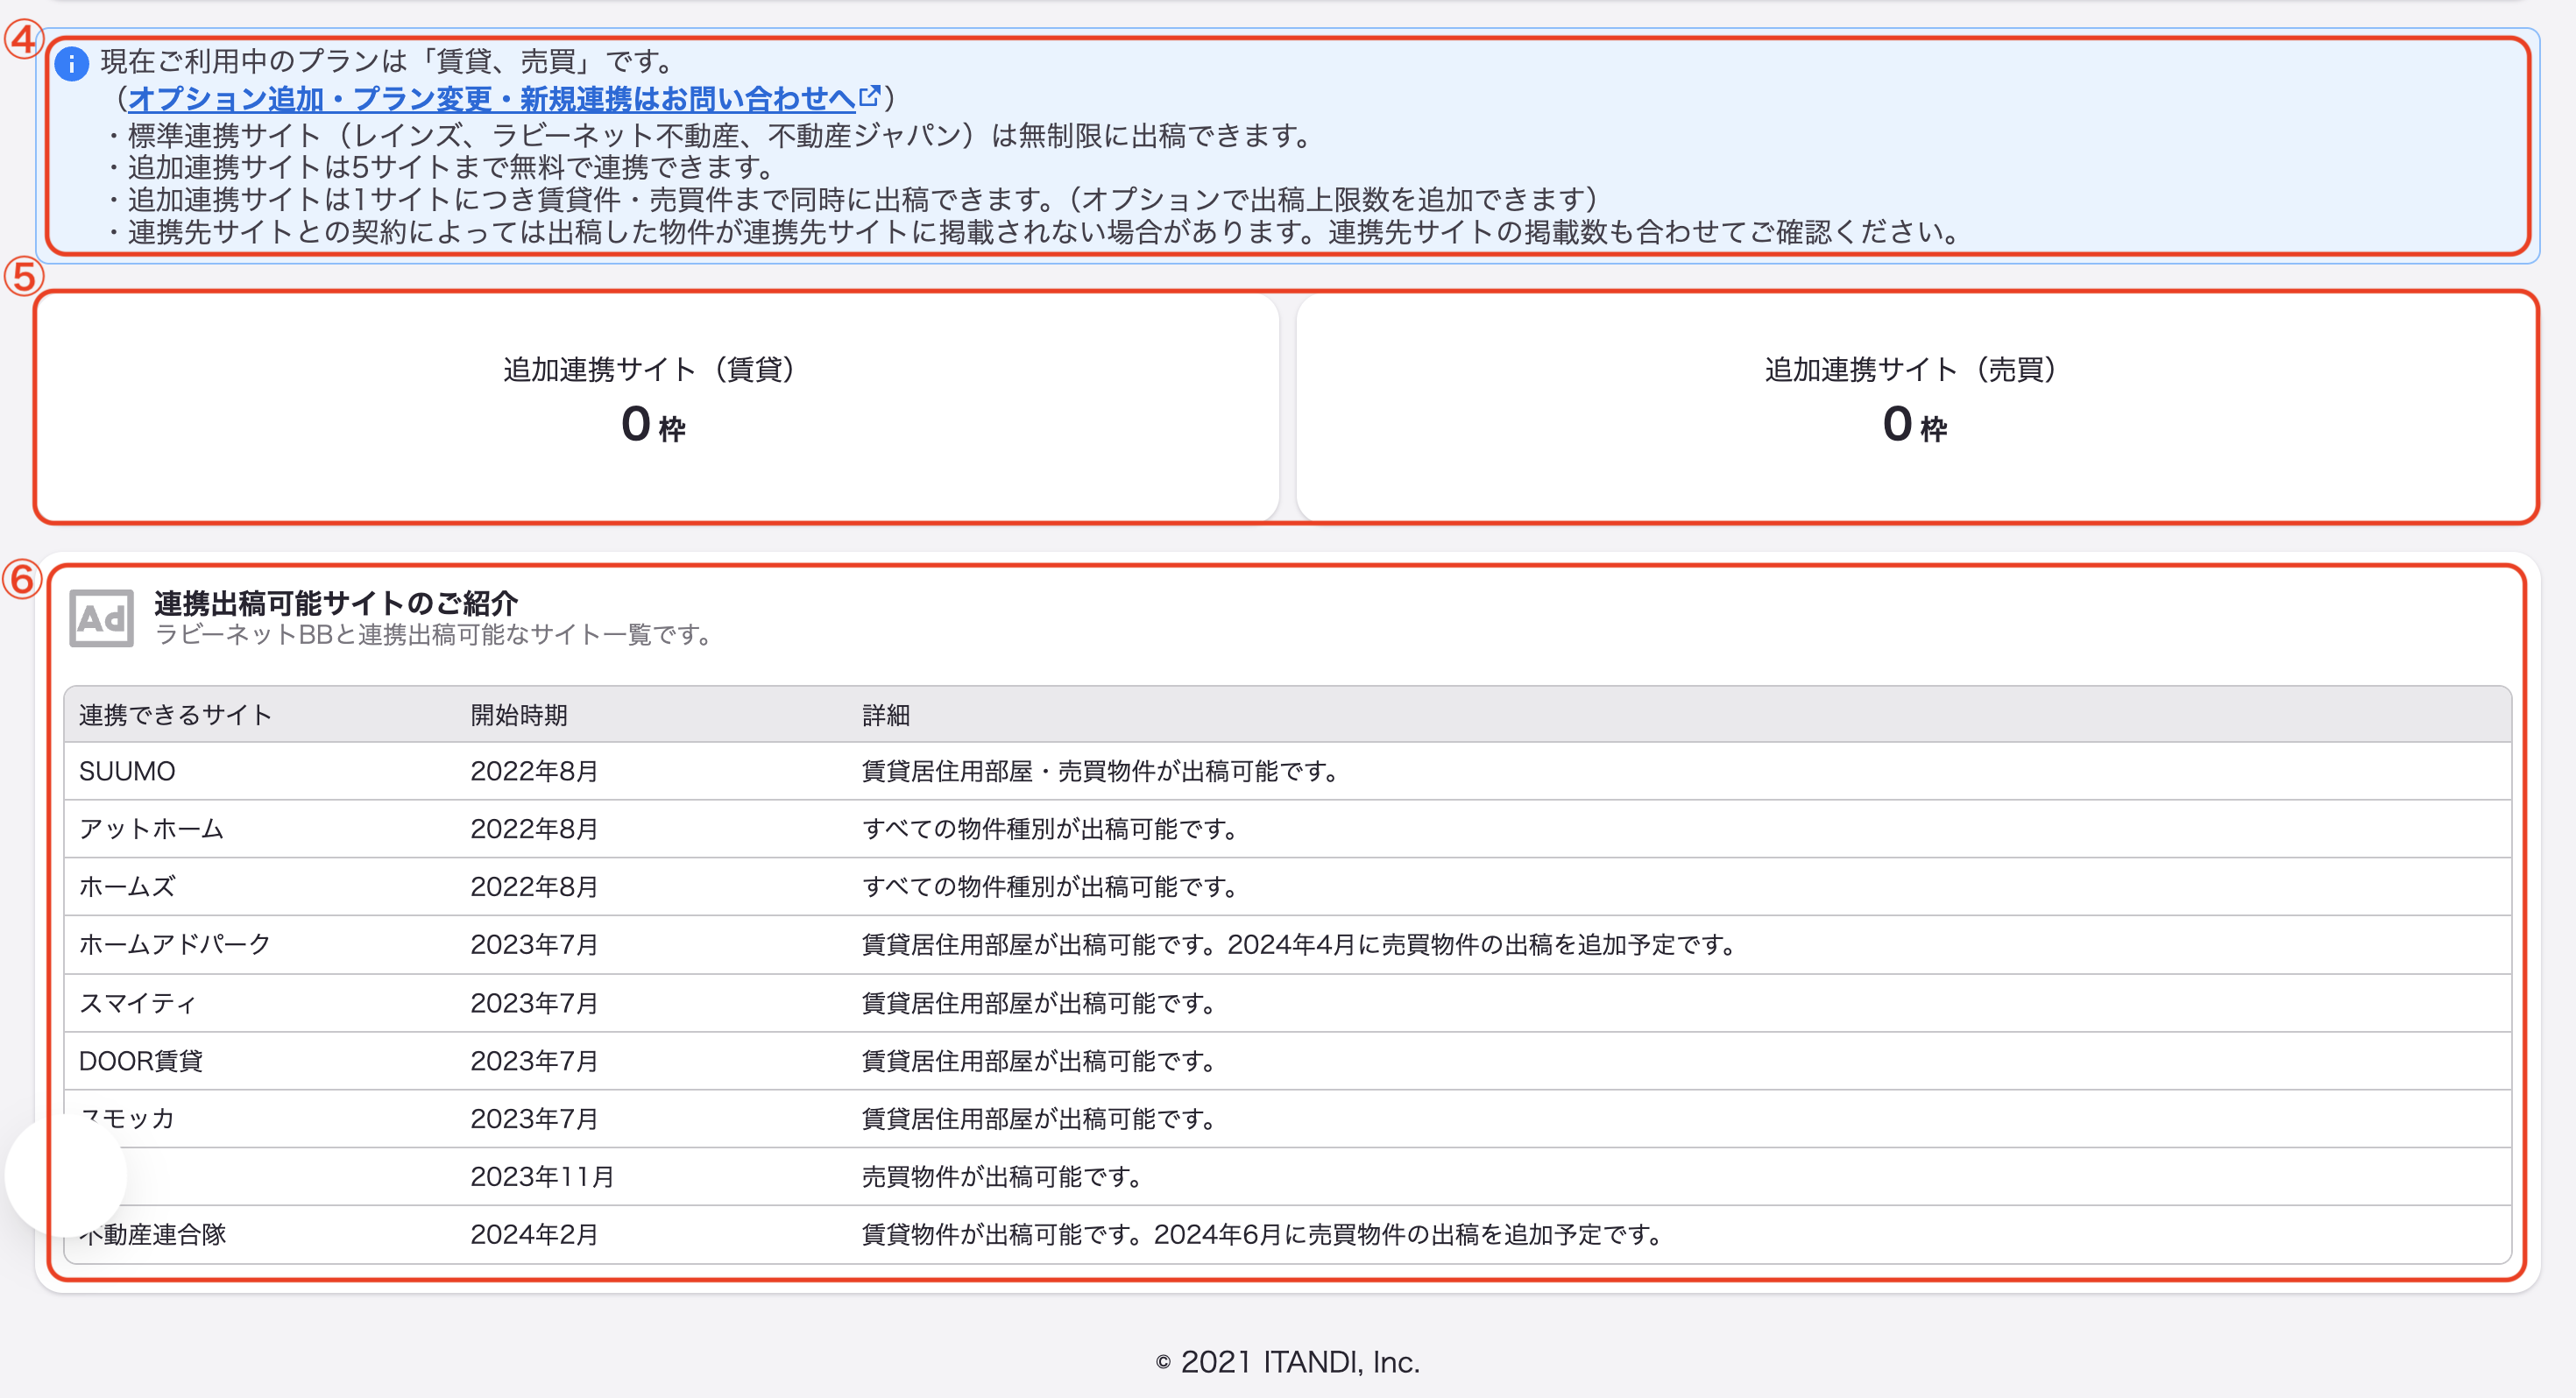Click 不動産連合隊's 2024年6月 detail text
2576x1398 pixels.
1262,1235
